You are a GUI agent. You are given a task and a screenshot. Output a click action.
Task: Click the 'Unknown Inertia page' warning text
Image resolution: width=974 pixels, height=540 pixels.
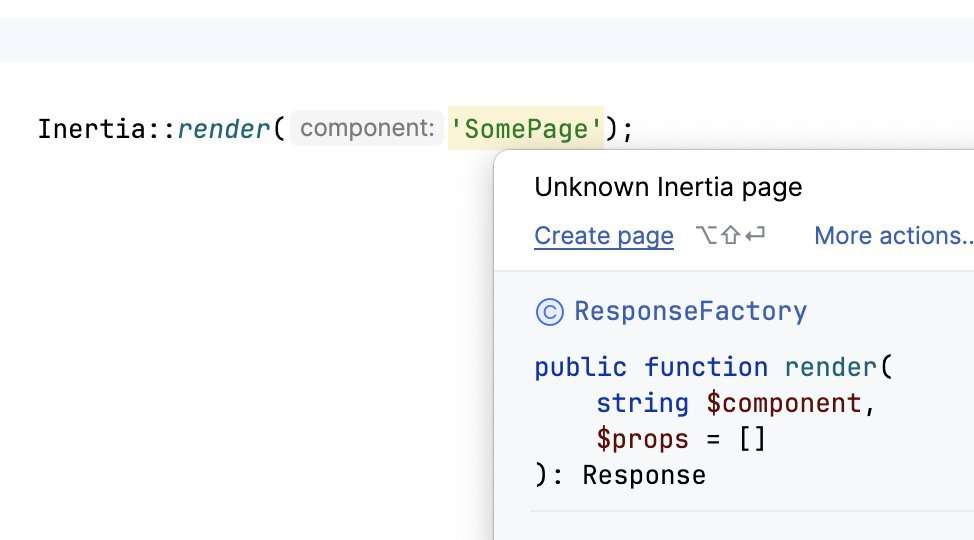[x=668, y=187]
